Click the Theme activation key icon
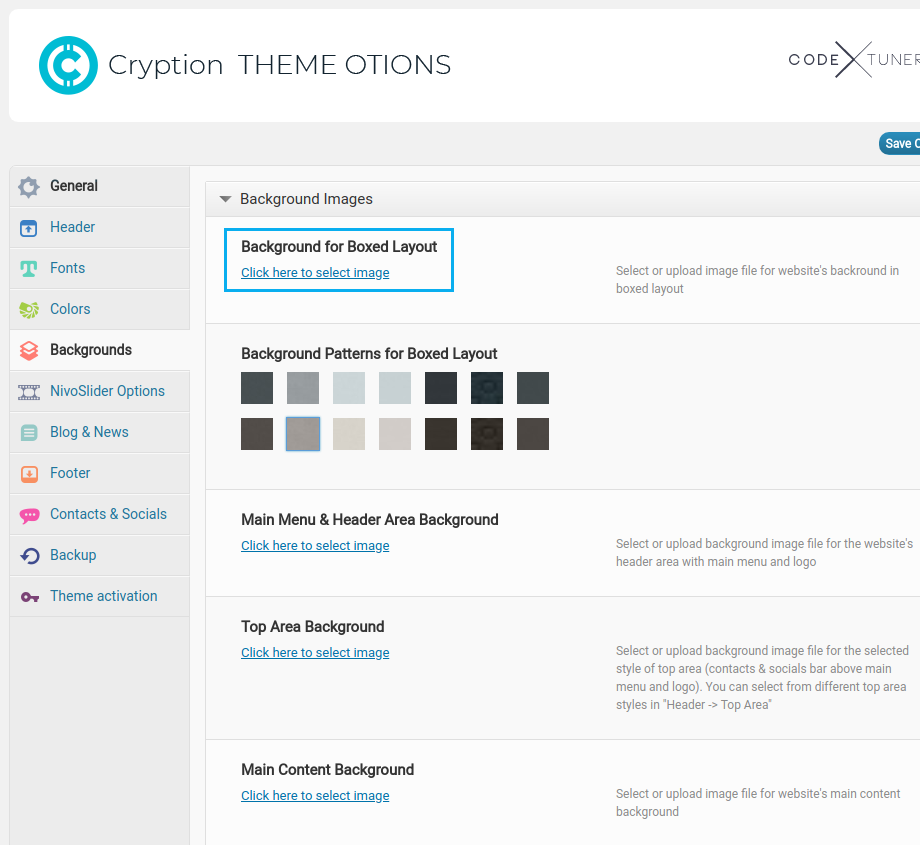 29,597
